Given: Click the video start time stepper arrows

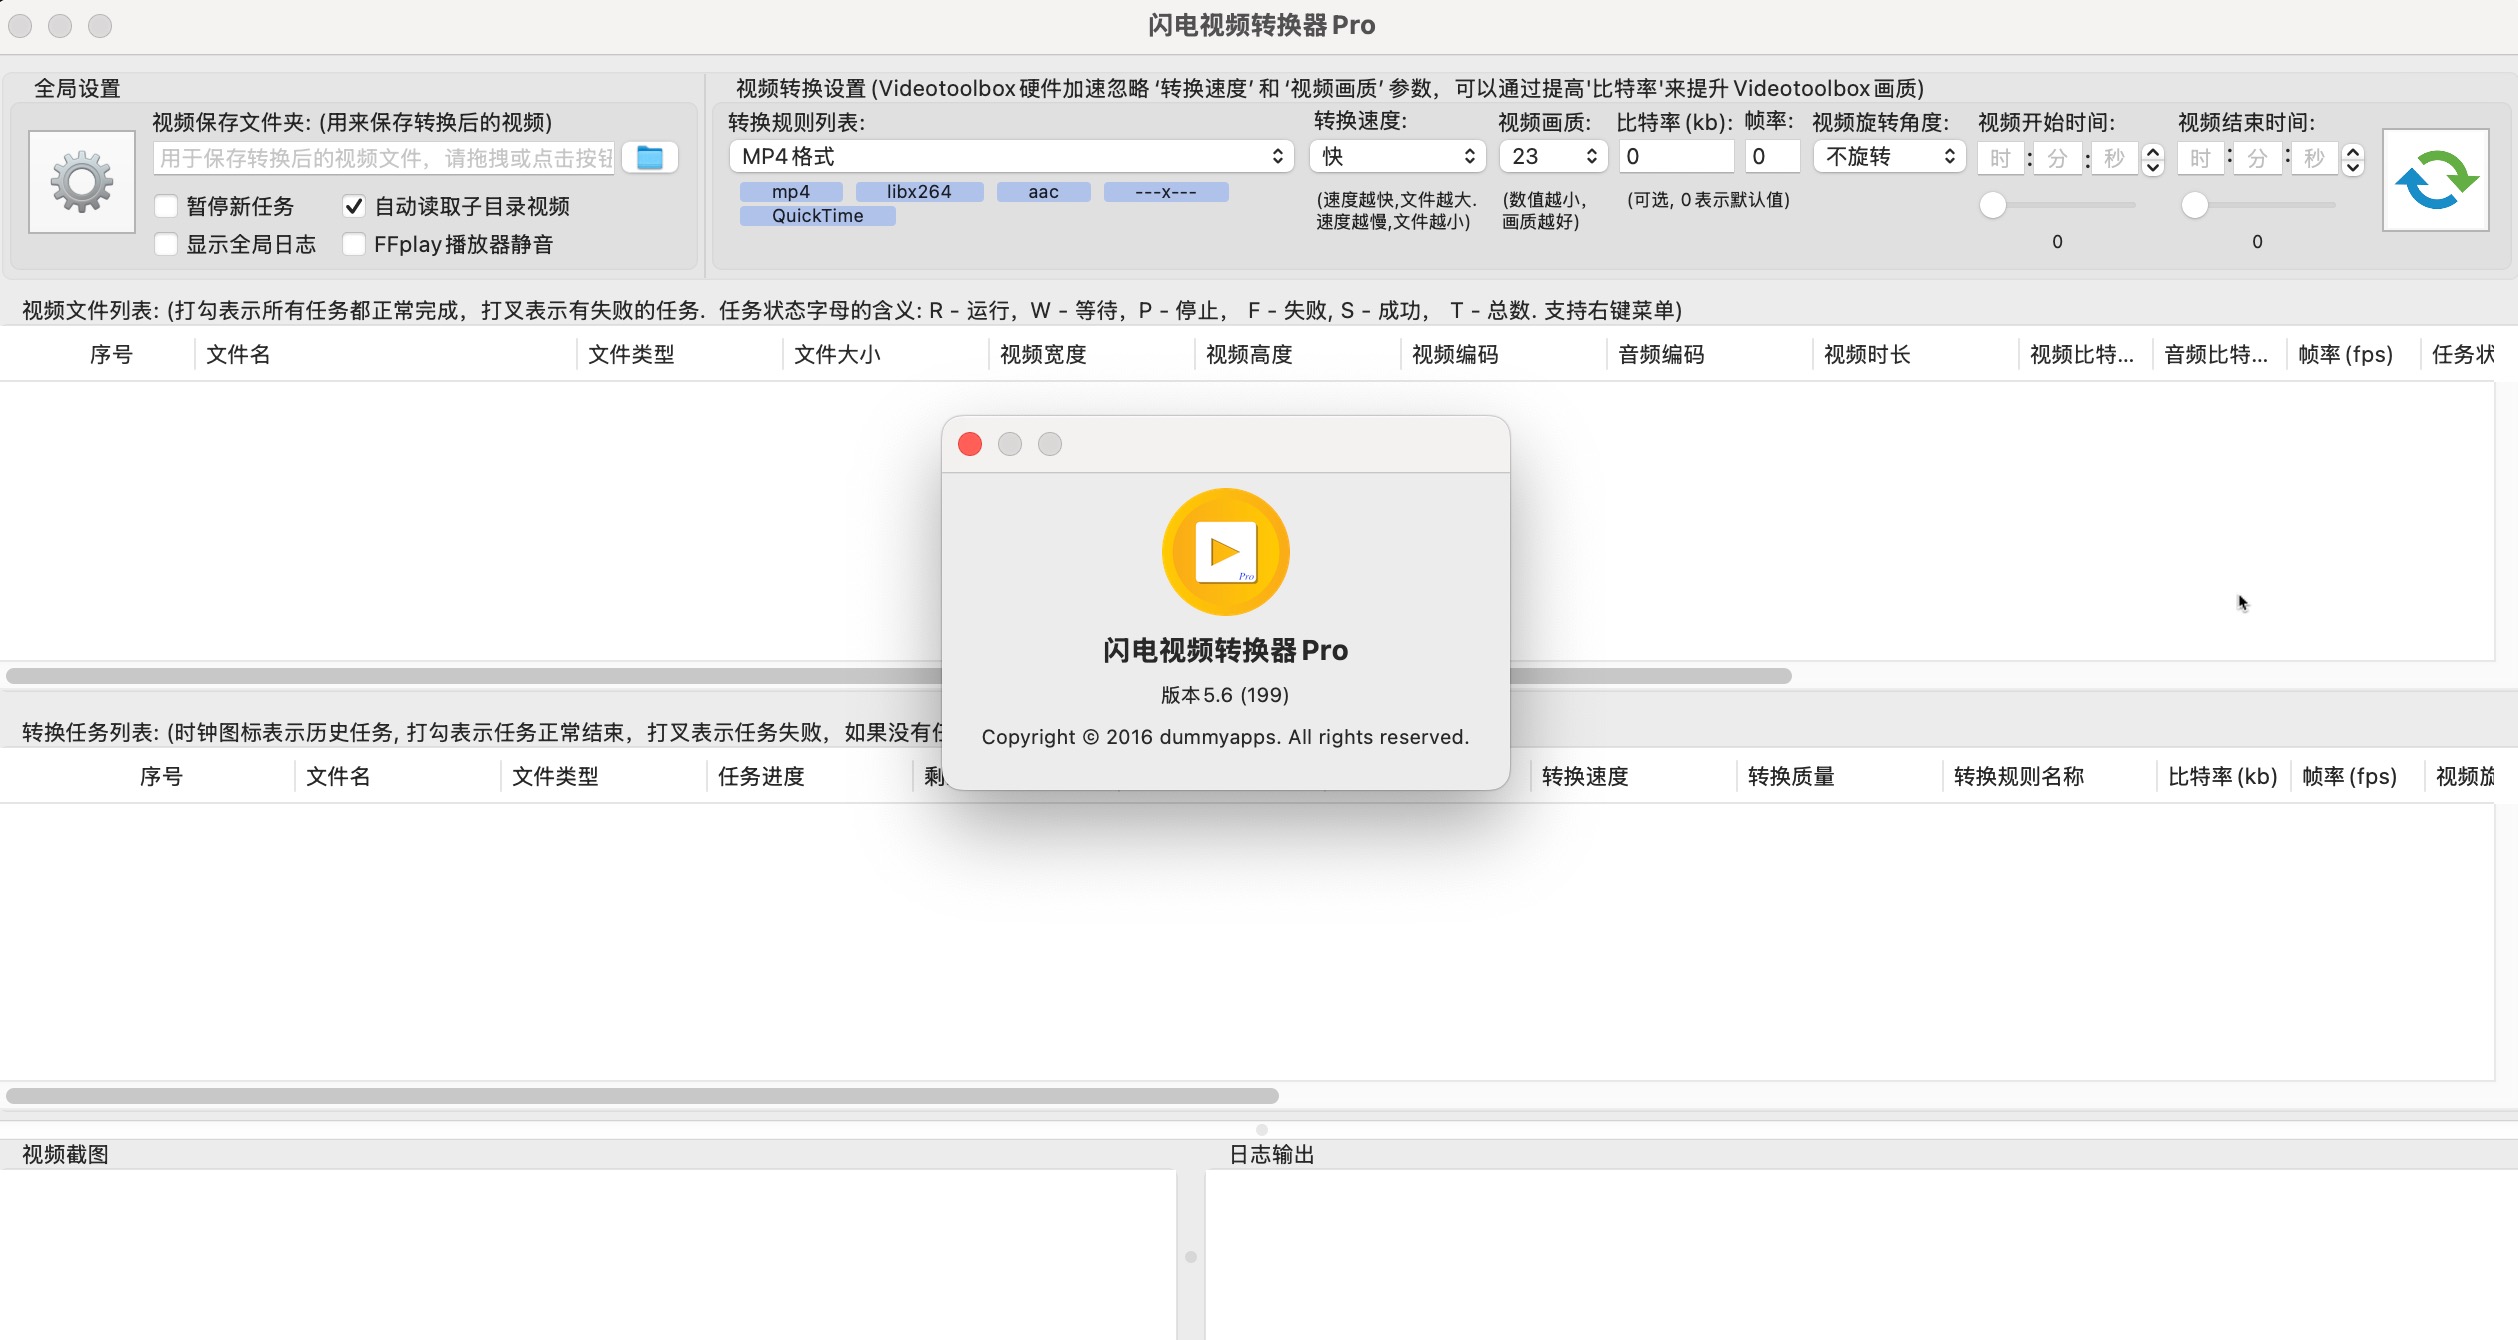Looking at the screenshot, I should point(2154,158).
